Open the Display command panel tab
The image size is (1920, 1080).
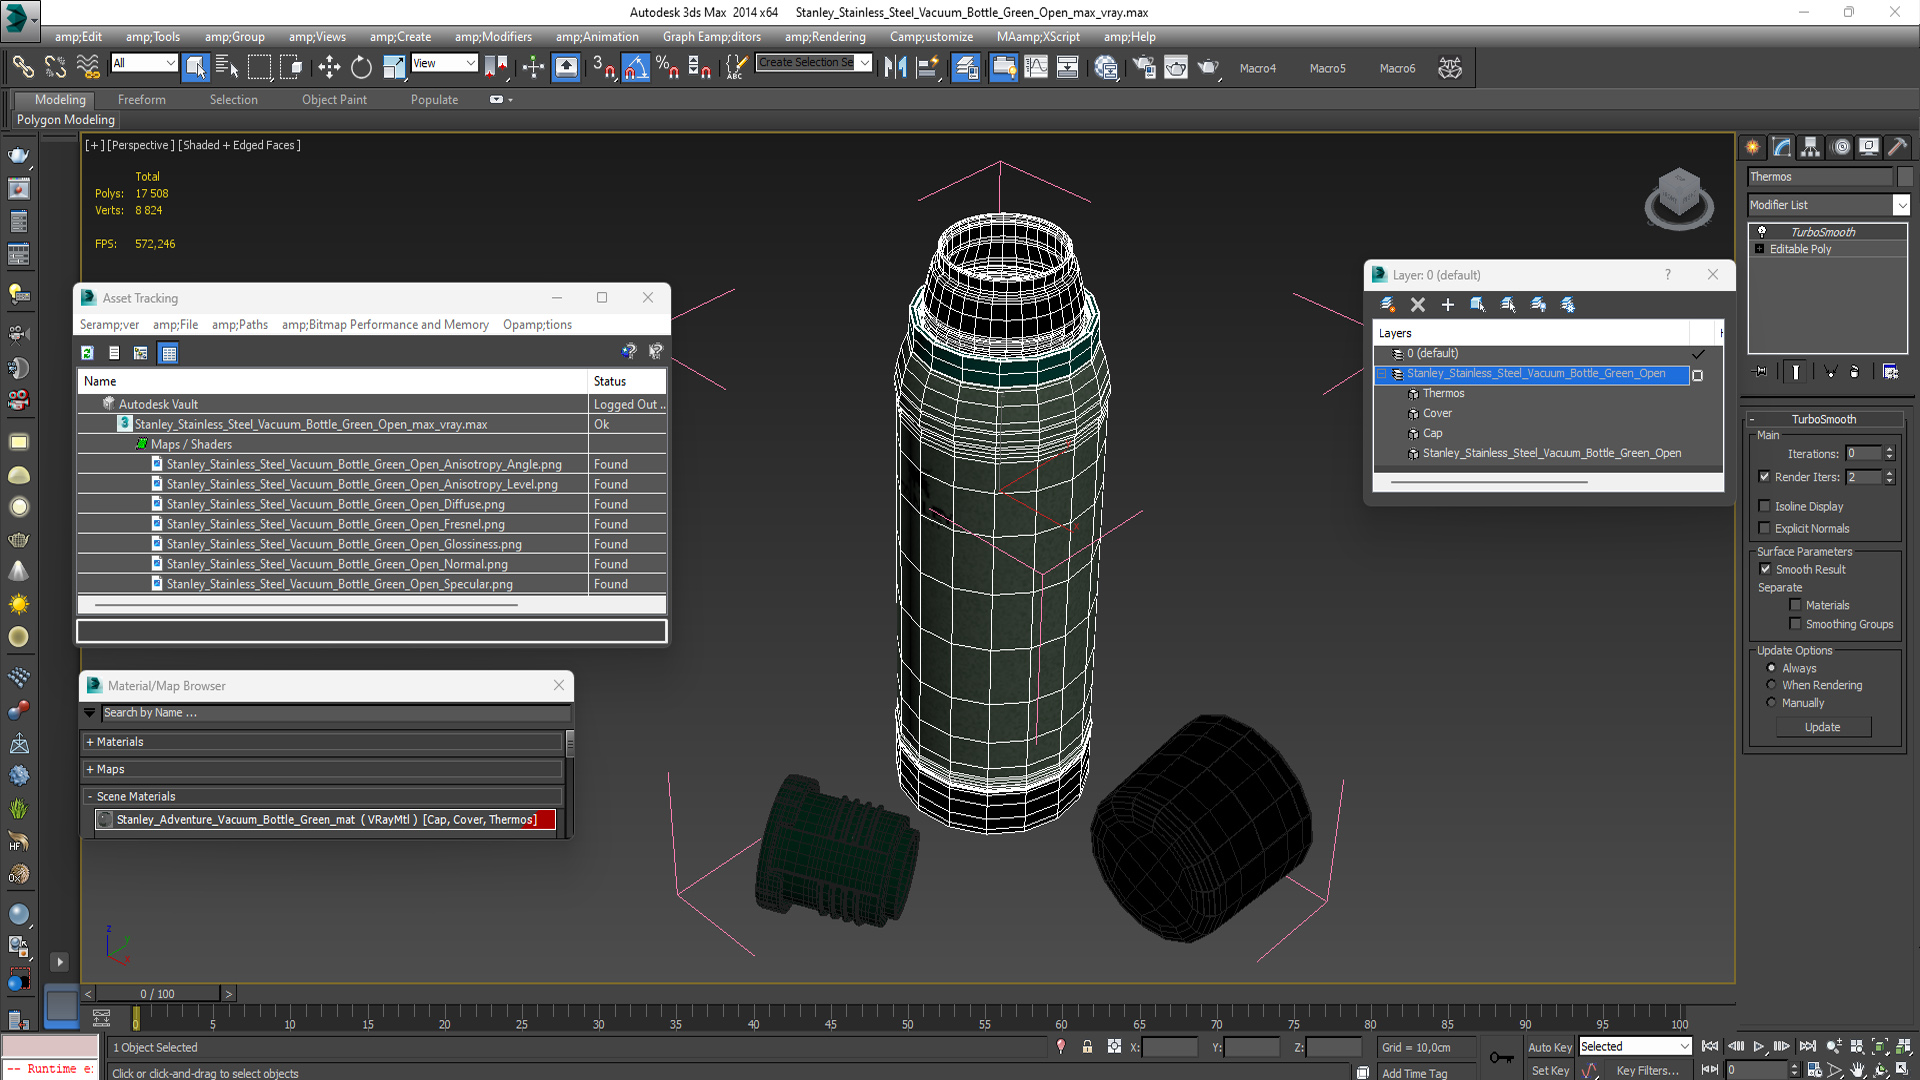pos(1869,147)
